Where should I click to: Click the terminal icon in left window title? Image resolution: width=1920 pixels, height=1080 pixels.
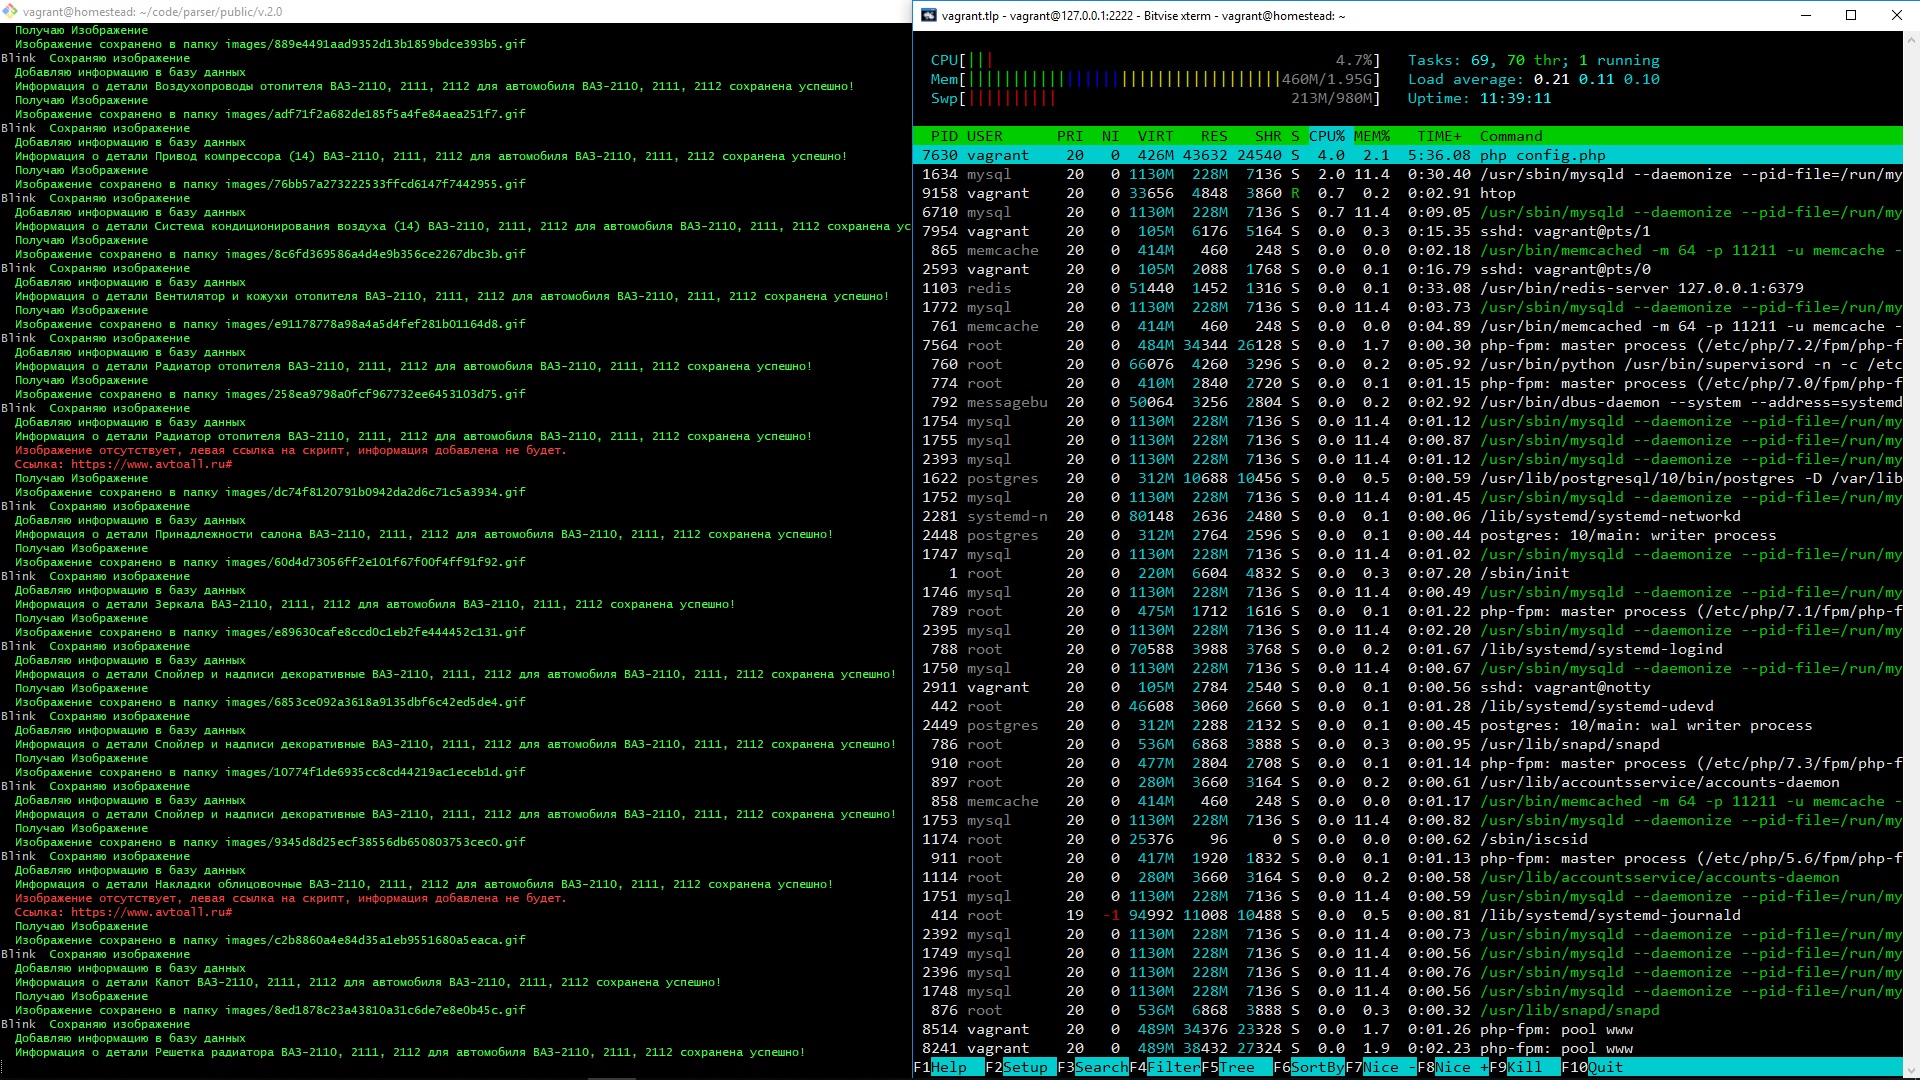click(9, 12)
